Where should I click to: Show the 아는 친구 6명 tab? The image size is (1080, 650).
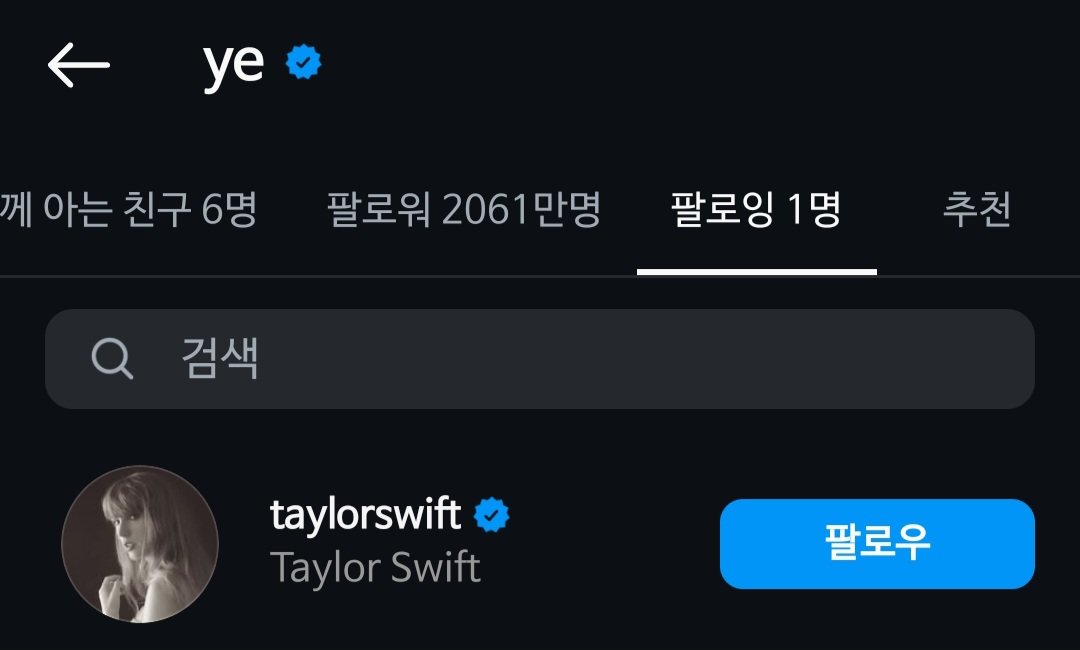tap(128, 210)
